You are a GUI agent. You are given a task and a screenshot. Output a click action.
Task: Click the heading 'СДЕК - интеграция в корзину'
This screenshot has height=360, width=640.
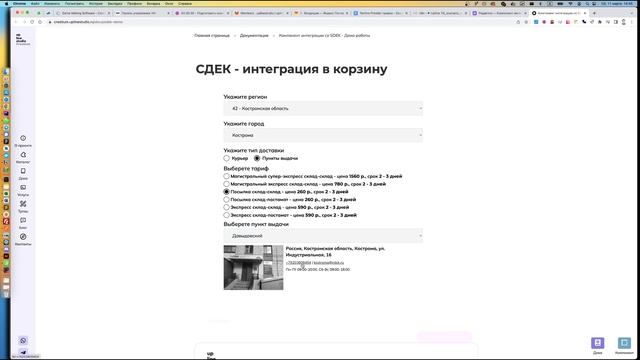point(291,69)
